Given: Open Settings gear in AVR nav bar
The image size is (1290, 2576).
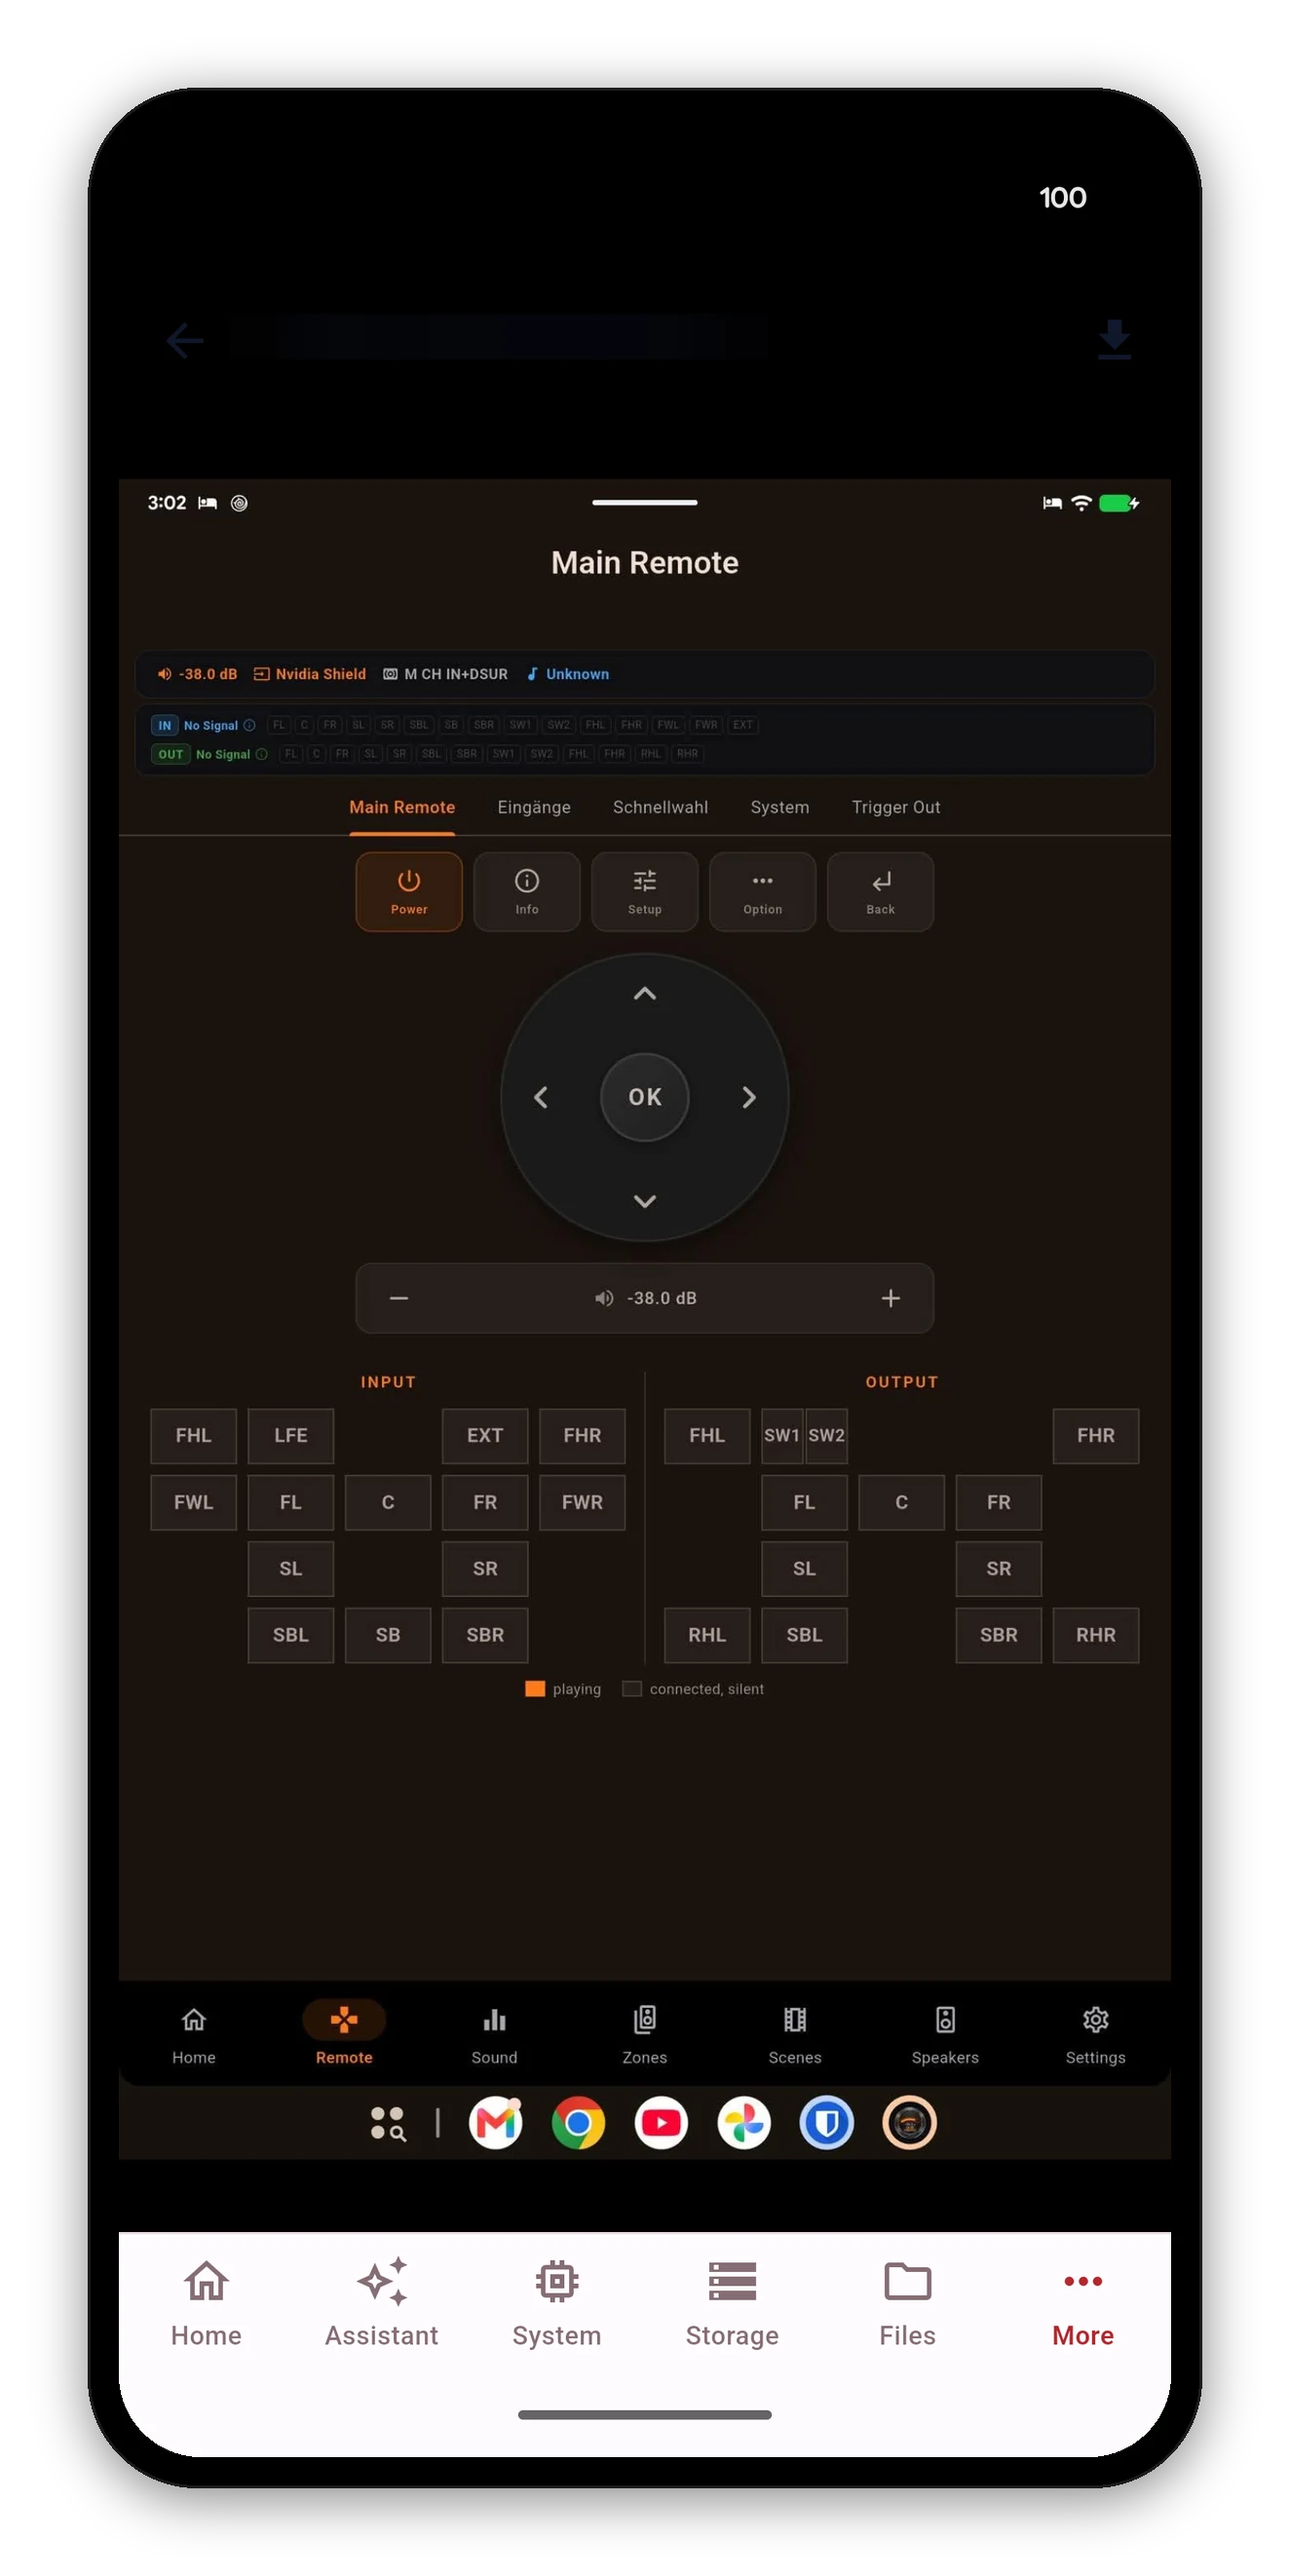Looking at the screenshot, I should [x=1095, y=2034].
